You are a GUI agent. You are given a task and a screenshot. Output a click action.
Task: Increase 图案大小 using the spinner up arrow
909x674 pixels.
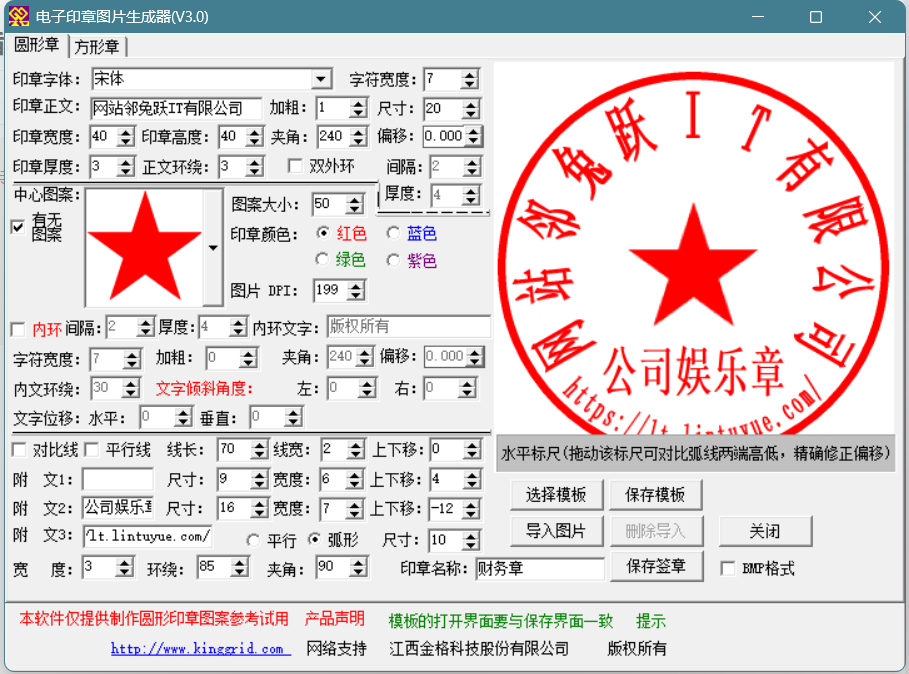355,200
